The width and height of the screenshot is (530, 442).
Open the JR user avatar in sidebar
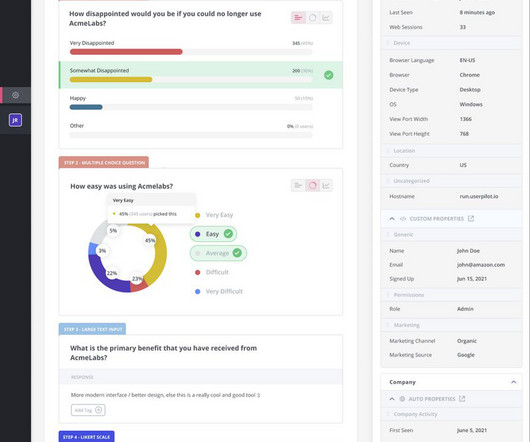tap(16, 120)
